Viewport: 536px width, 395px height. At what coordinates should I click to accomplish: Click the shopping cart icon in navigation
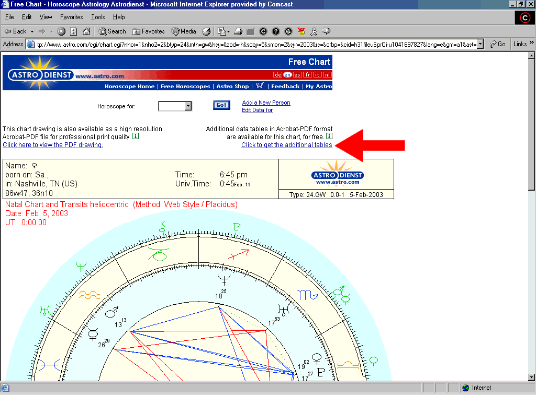click(259, 86)
